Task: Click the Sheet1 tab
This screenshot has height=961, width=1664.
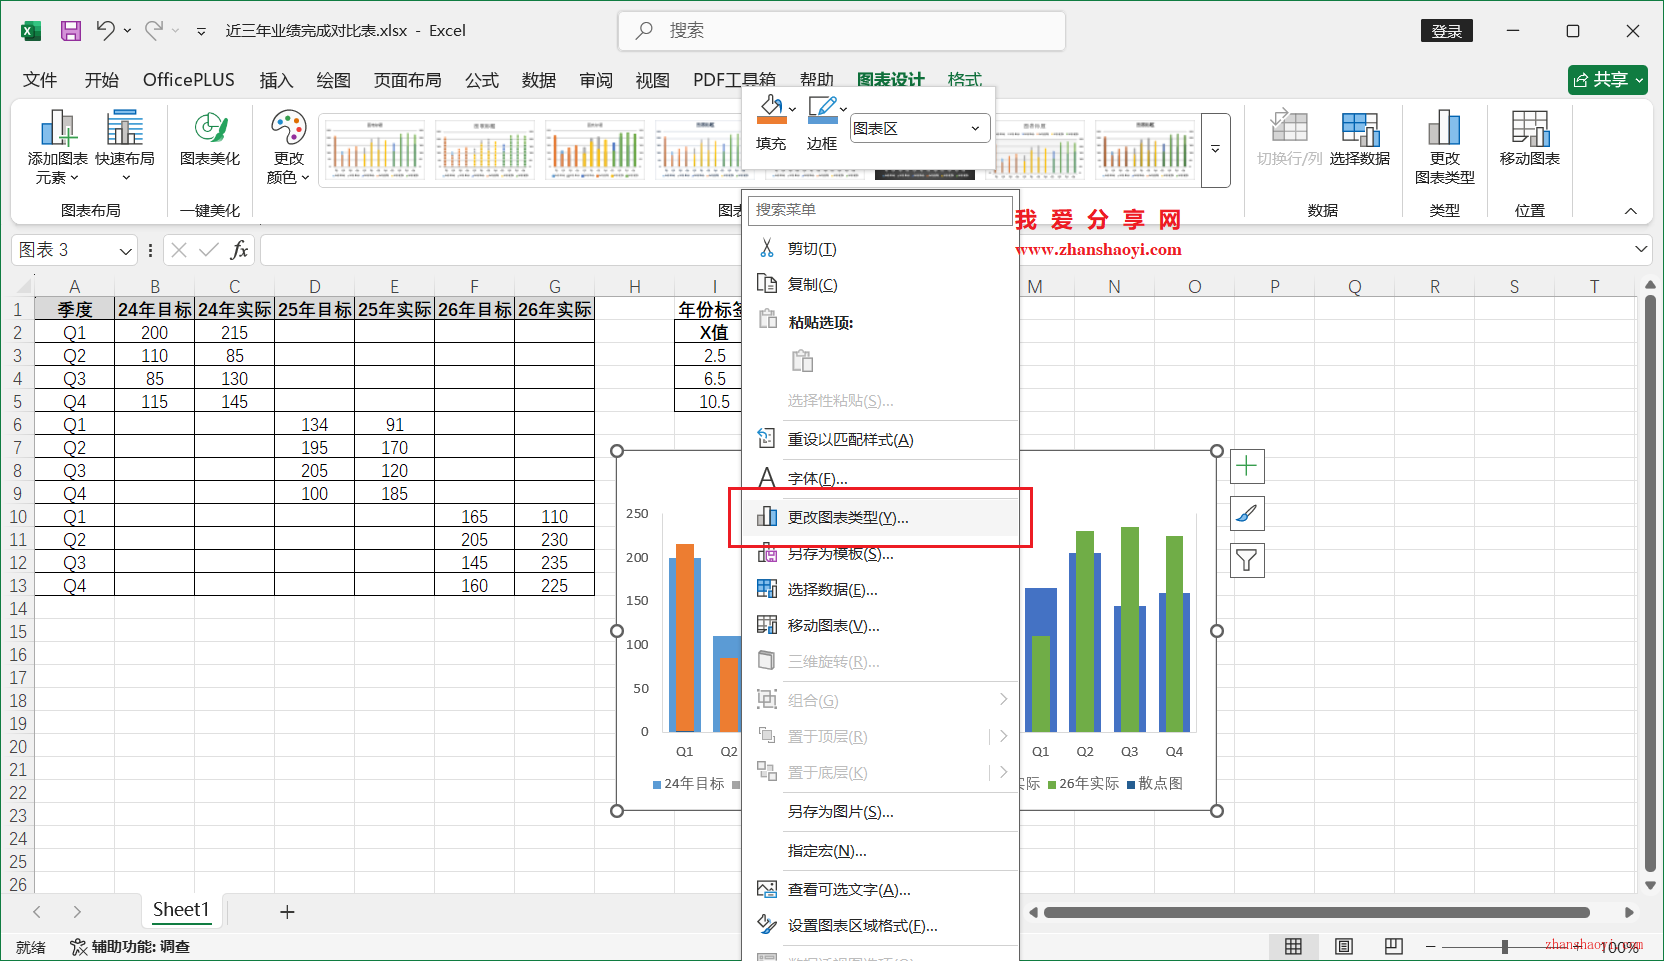Action: pos(181,910)
